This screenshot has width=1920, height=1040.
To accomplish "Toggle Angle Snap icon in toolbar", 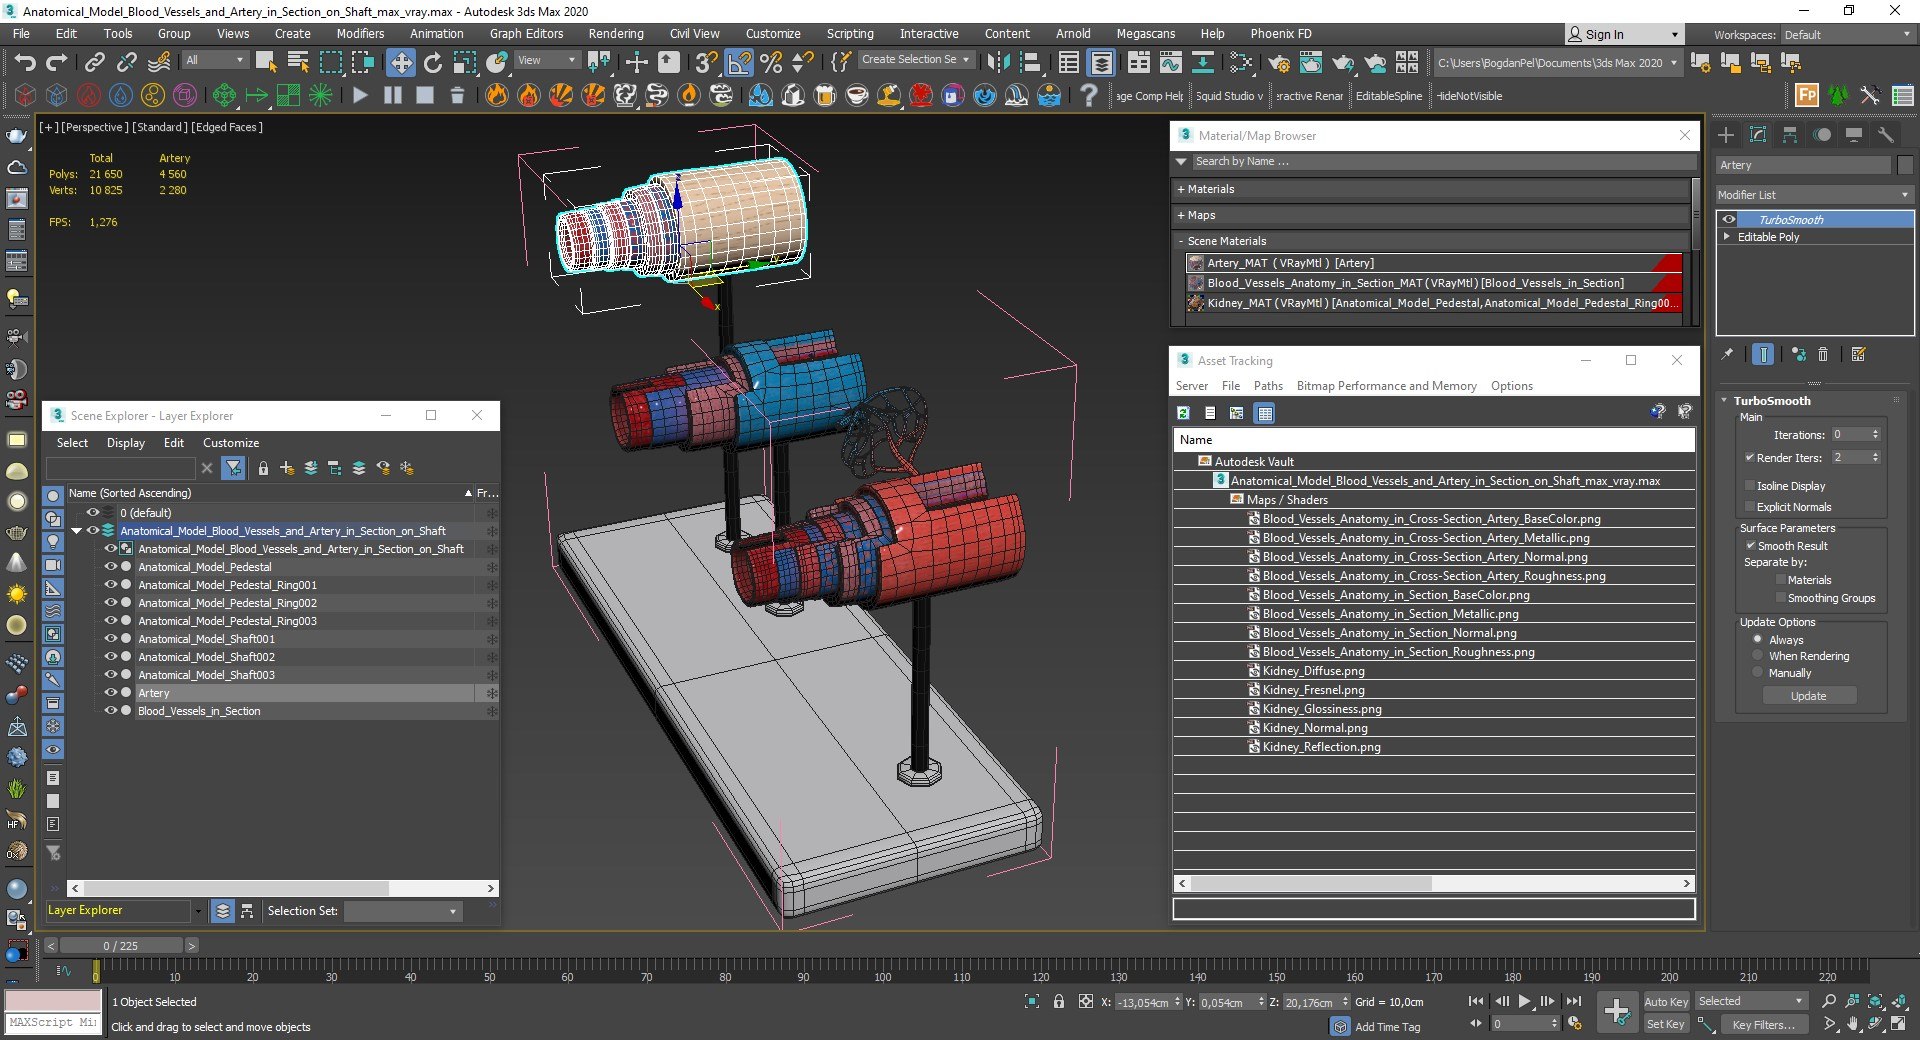I will (739, 63).
